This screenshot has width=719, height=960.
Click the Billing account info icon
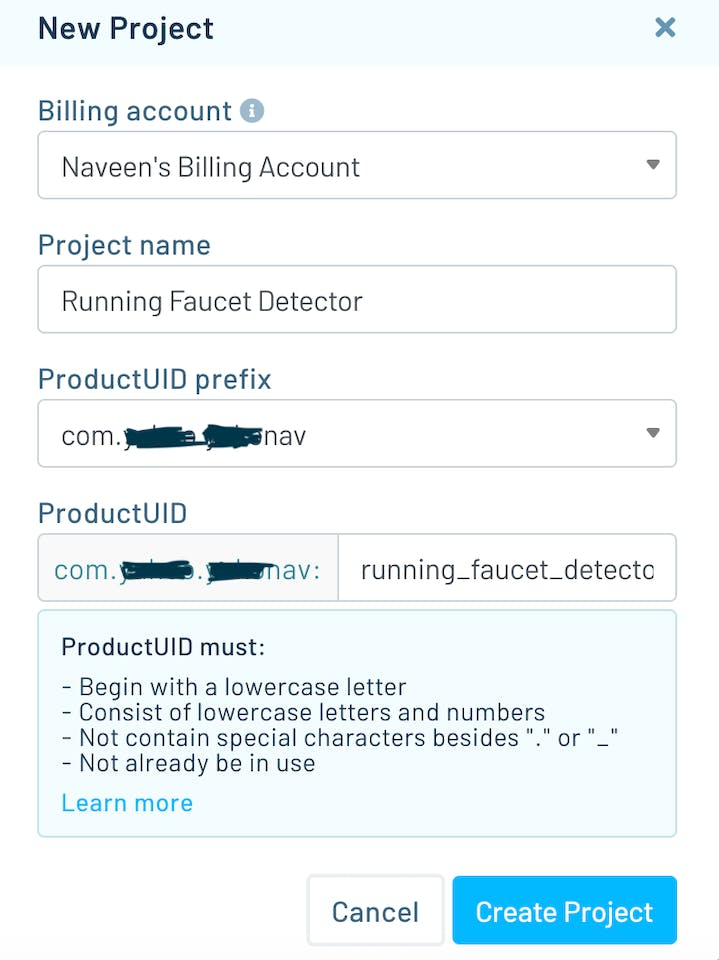click(x=253, y=110)
